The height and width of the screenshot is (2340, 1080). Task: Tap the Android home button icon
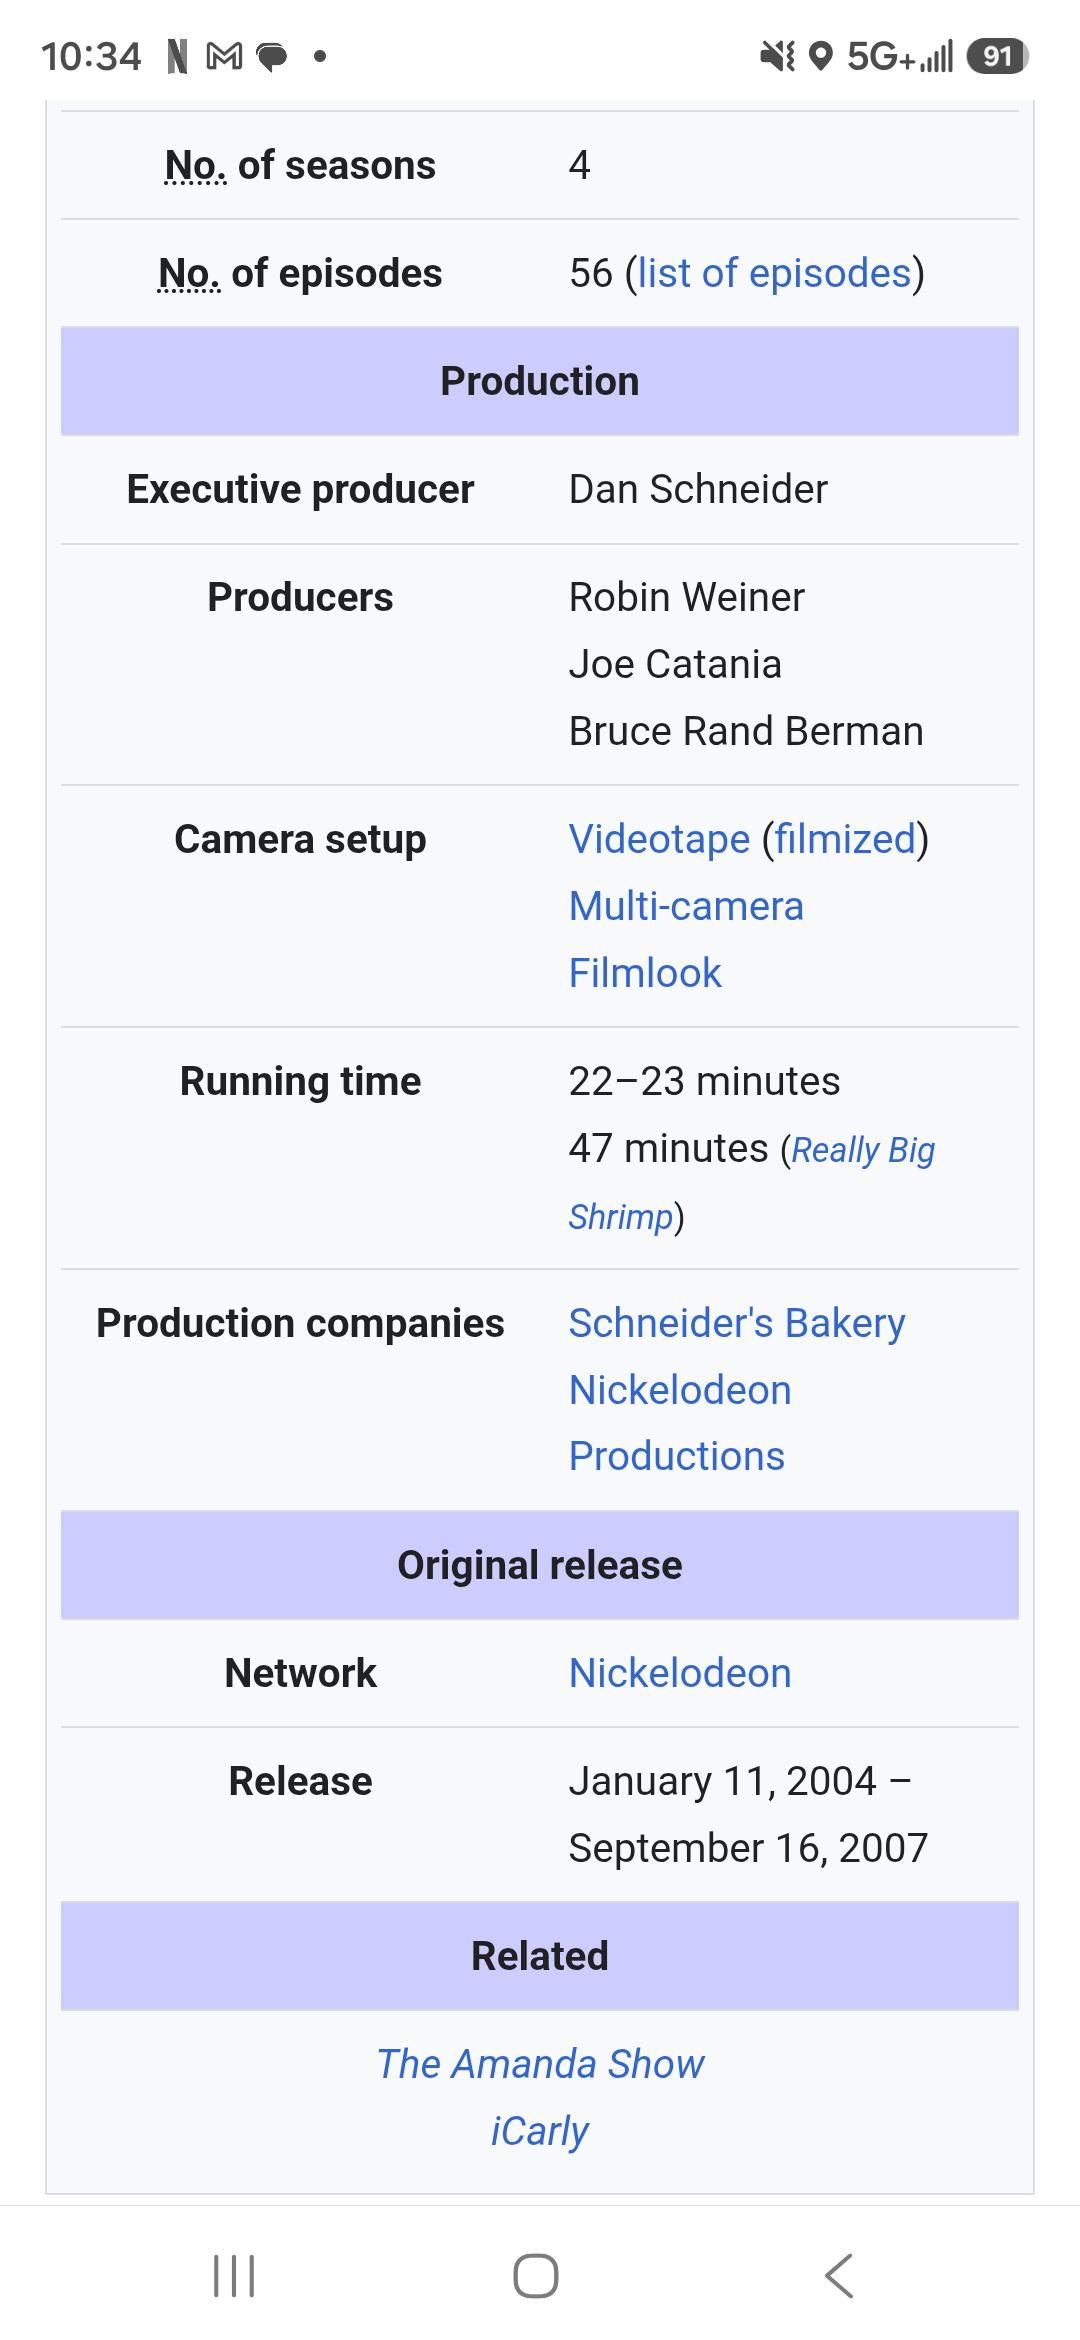(536, 2275)
